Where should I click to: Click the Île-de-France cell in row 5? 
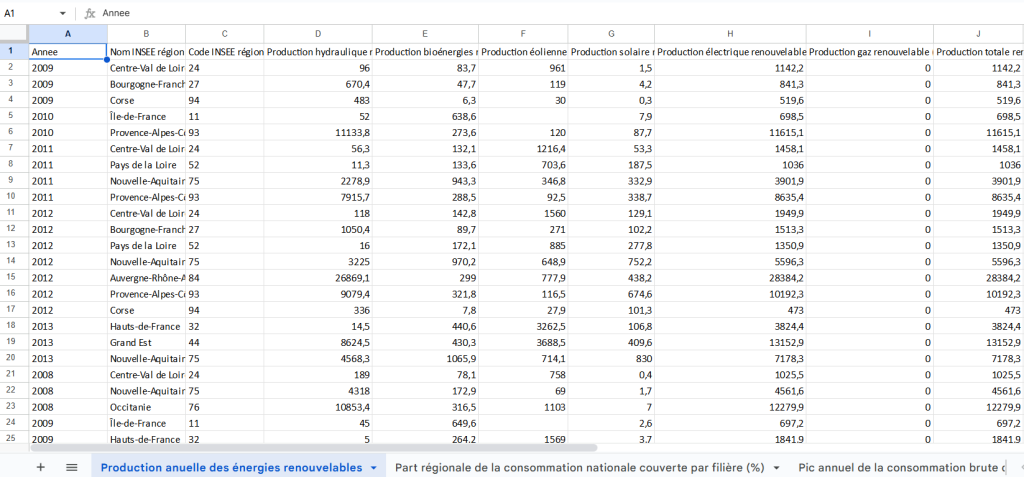[x=146, y=116]
